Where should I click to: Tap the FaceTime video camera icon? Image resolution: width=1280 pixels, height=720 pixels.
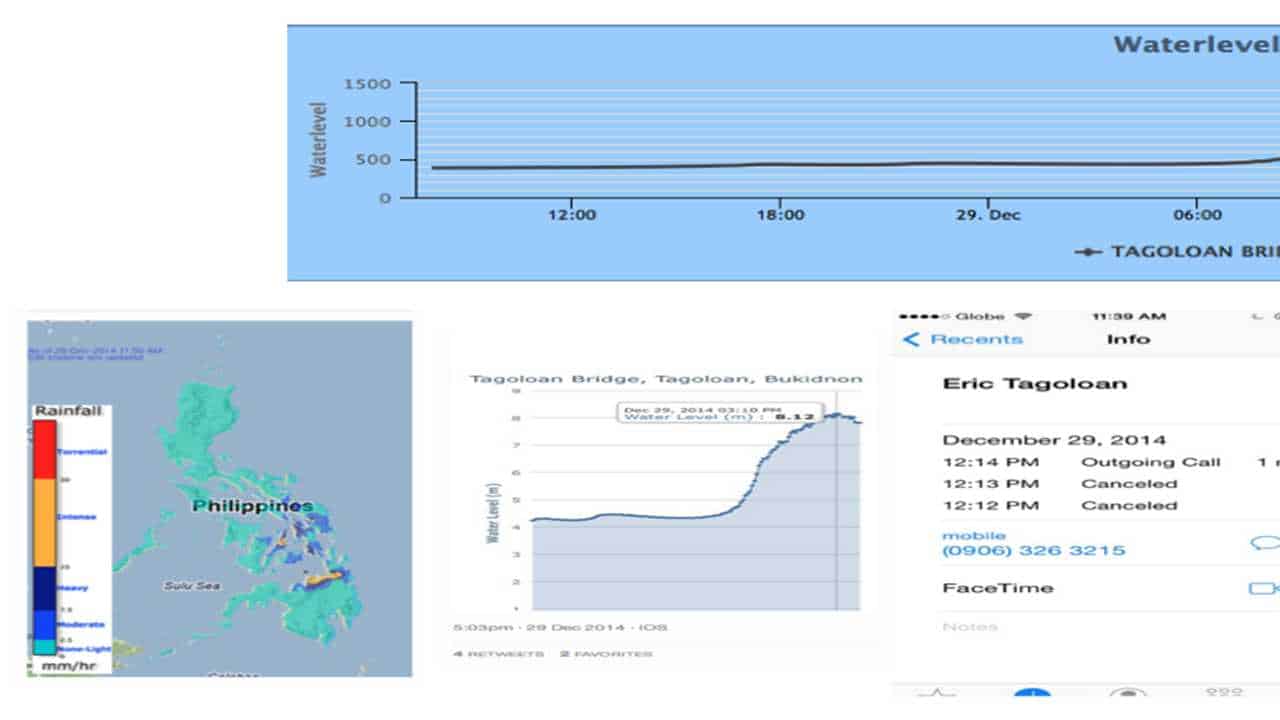click(x=1265, y=588)
